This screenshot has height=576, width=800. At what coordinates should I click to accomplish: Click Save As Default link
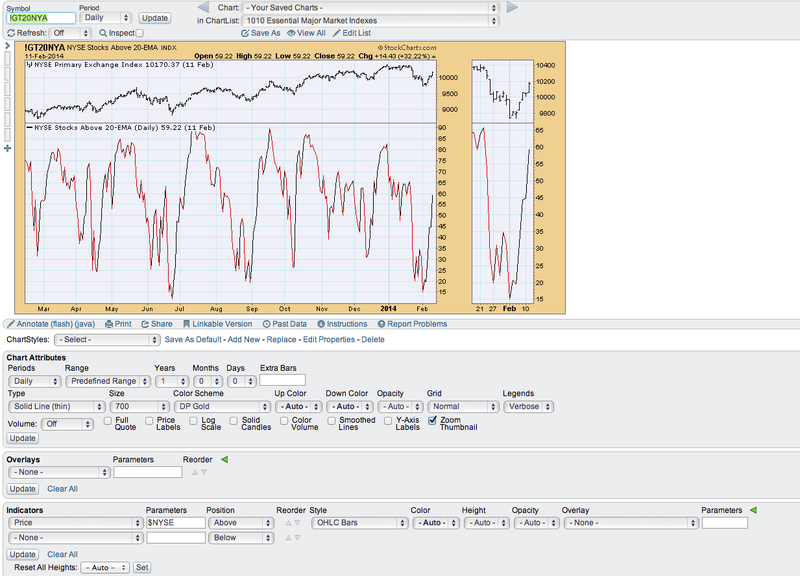tap(193, 340)
